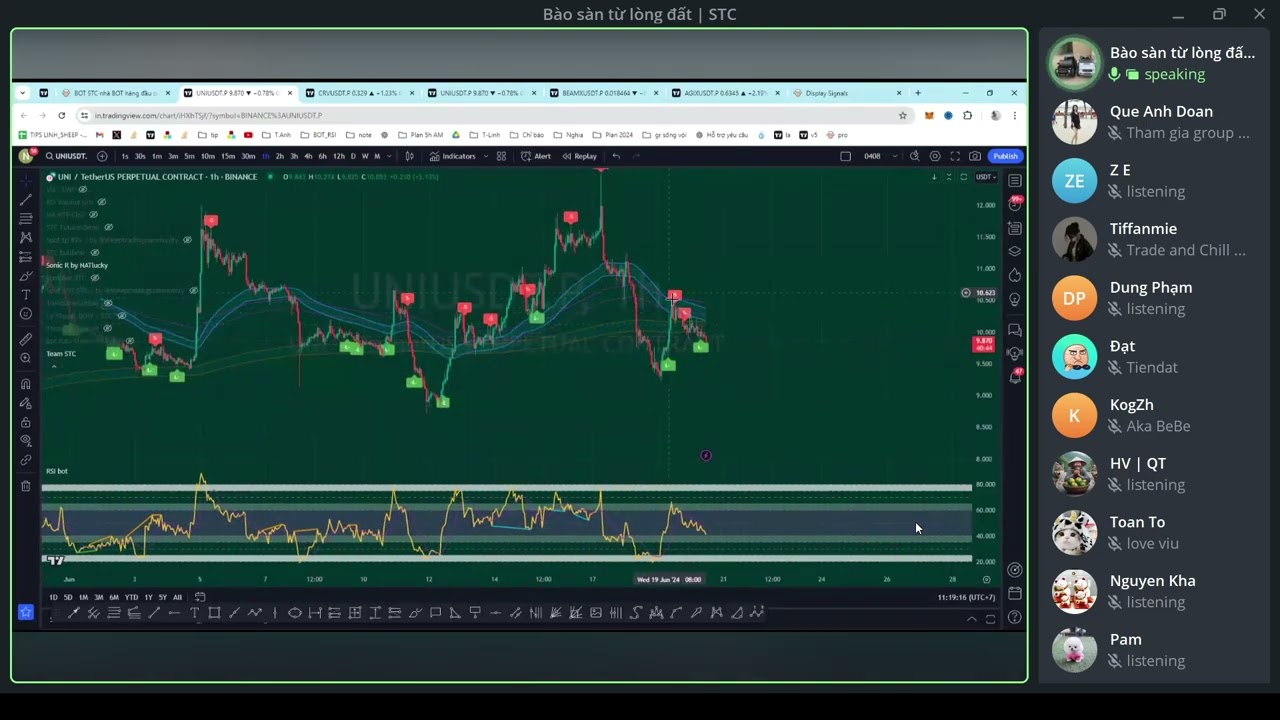Switch to the 15m timeframe

pyautogui.click(x=228, y=156)
